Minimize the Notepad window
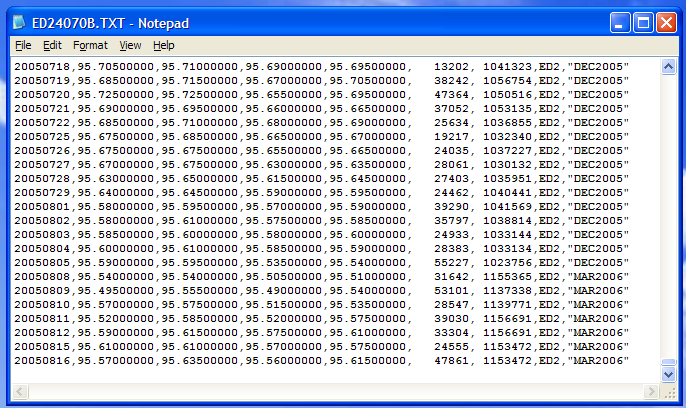This screenshot has width=686, height=408. (x=619, y=22)
